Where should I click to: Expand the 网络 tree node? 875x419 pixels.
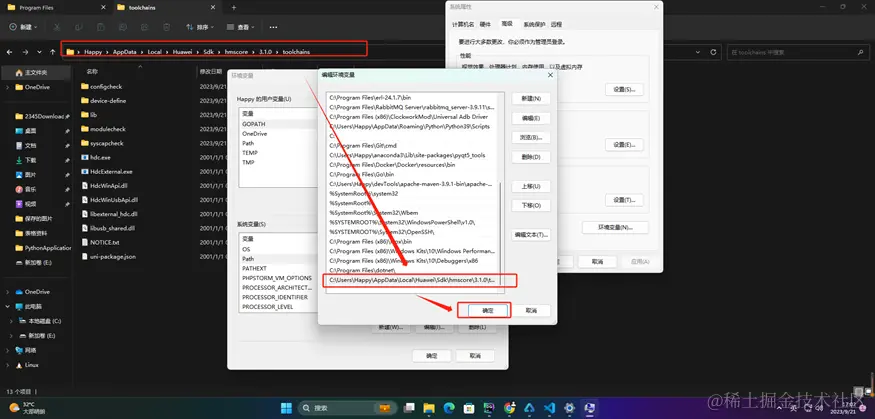7,350
